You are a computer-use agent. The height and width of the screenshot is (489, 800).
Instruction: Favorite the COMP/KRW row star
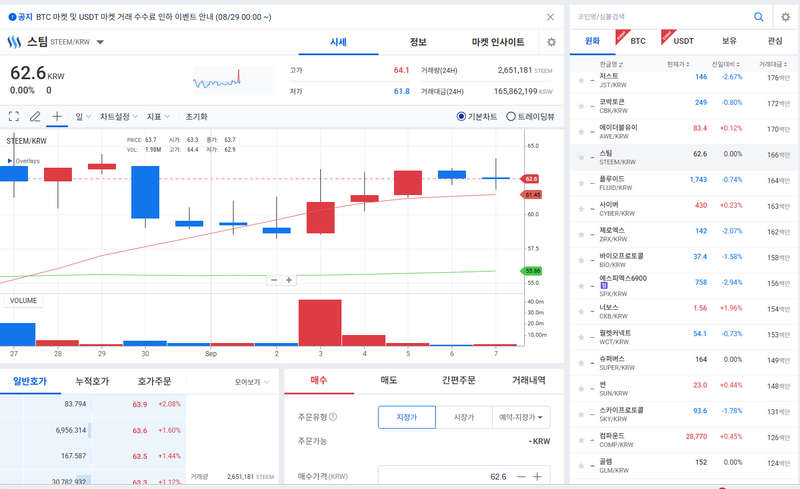(581, 440)
